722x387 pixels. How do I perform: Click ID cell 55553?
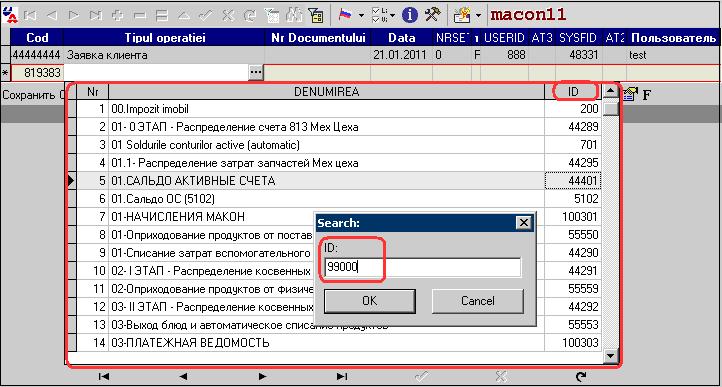573,325
